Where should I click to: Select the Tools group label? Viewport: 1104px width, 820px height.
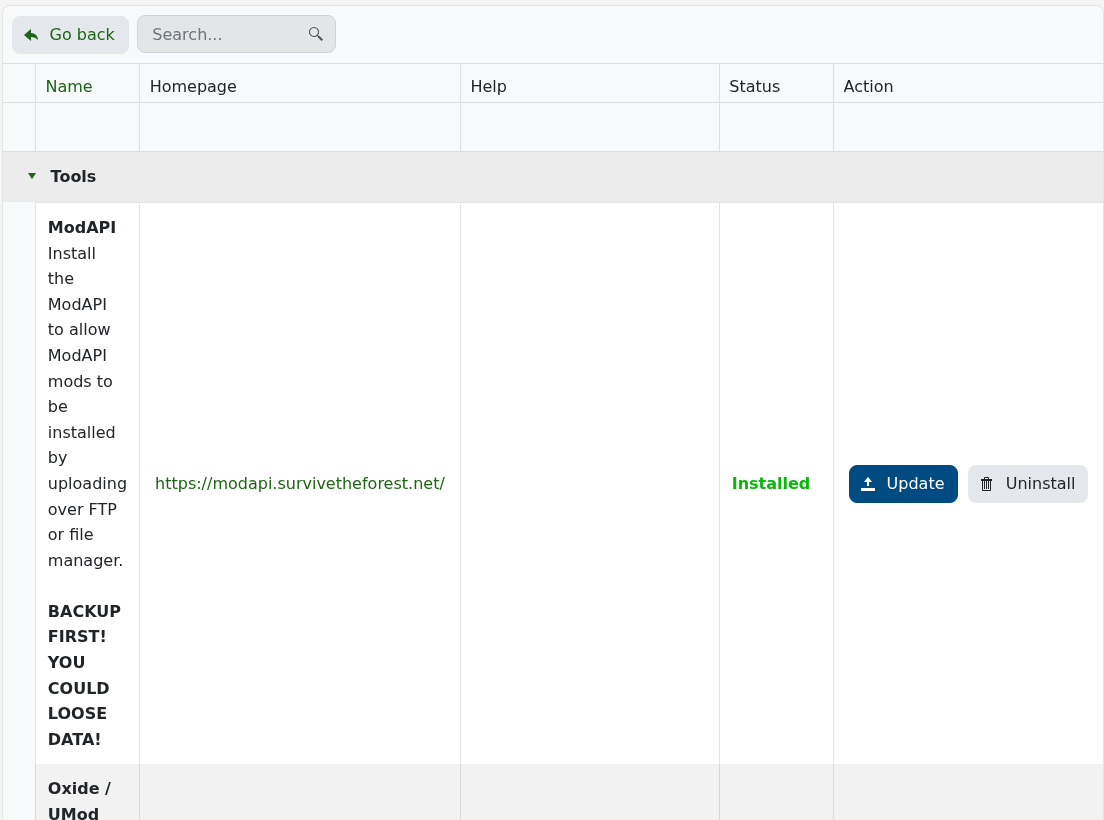[73, 176]
